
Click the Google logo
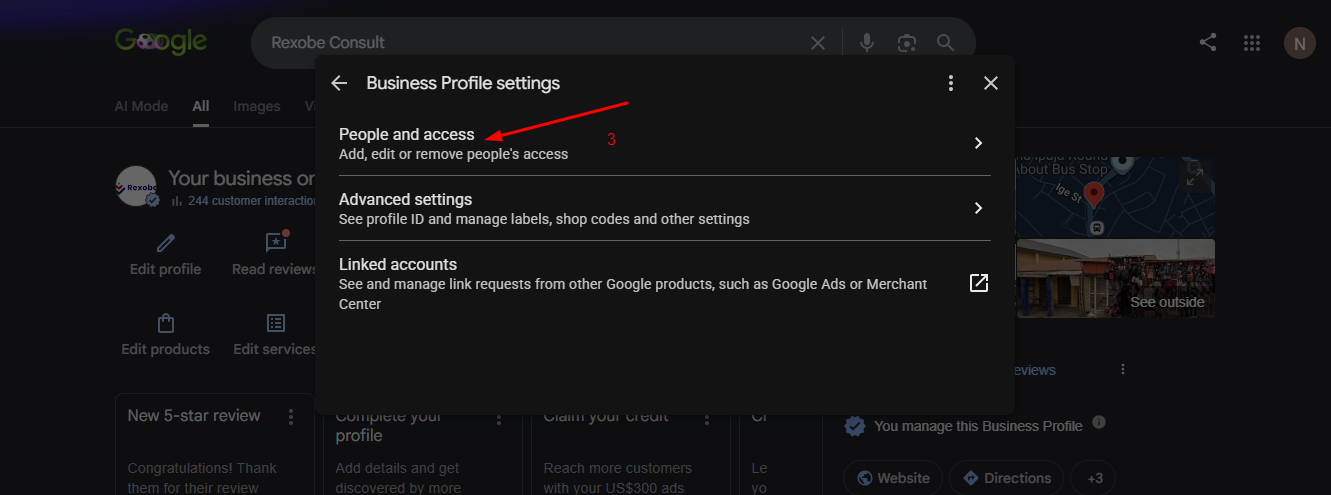(x=161, y=41)
